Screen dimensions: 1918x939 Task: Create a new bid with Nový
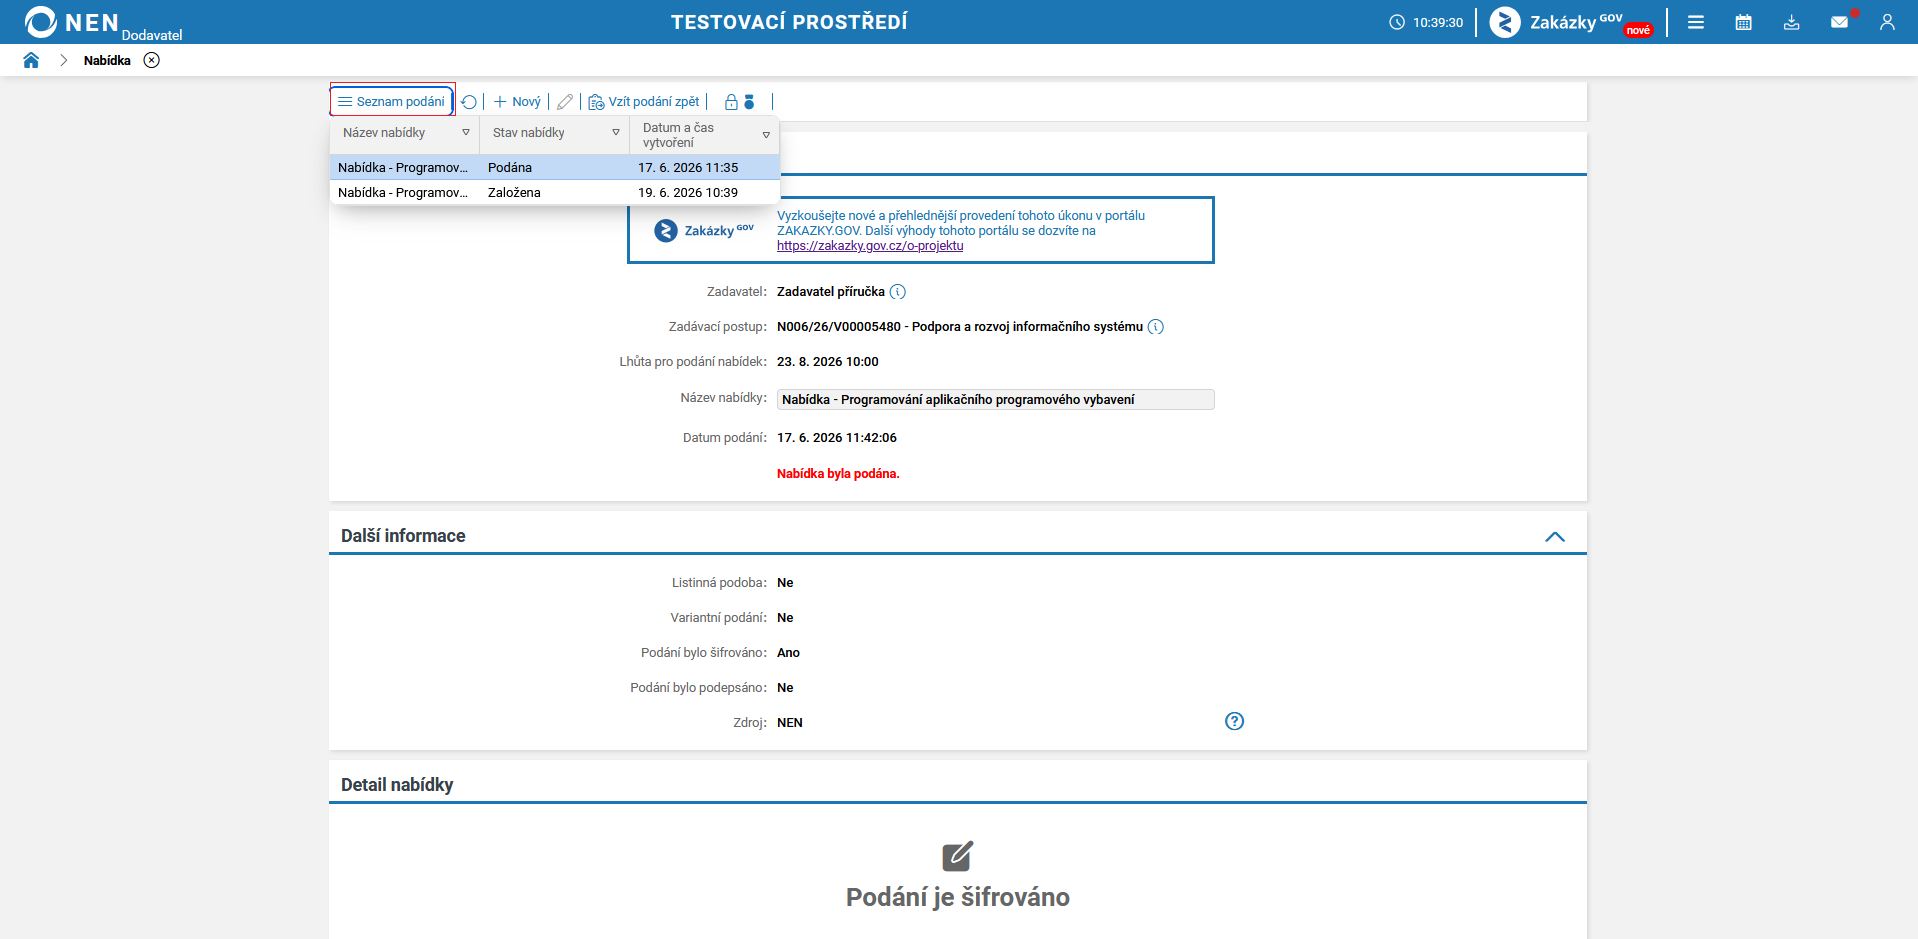517,102
